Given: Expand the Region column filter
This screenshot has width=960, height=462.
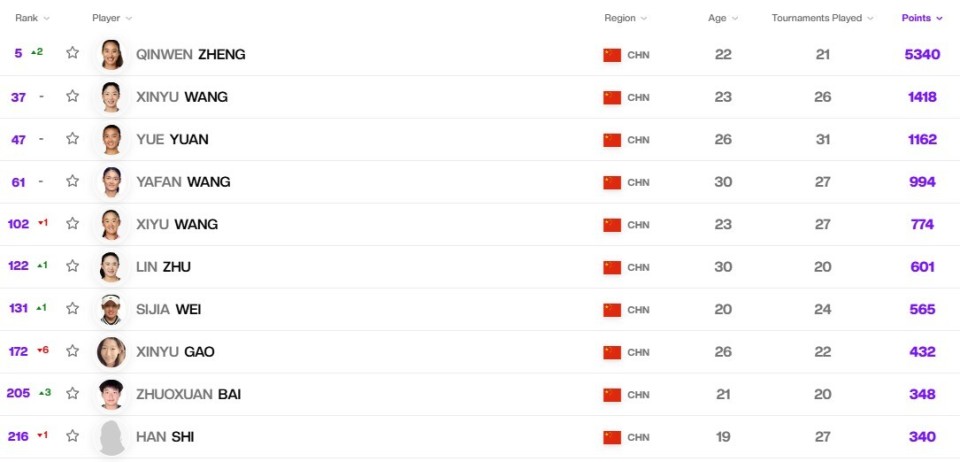Looking at the screenshot, I should pos(626,18).
